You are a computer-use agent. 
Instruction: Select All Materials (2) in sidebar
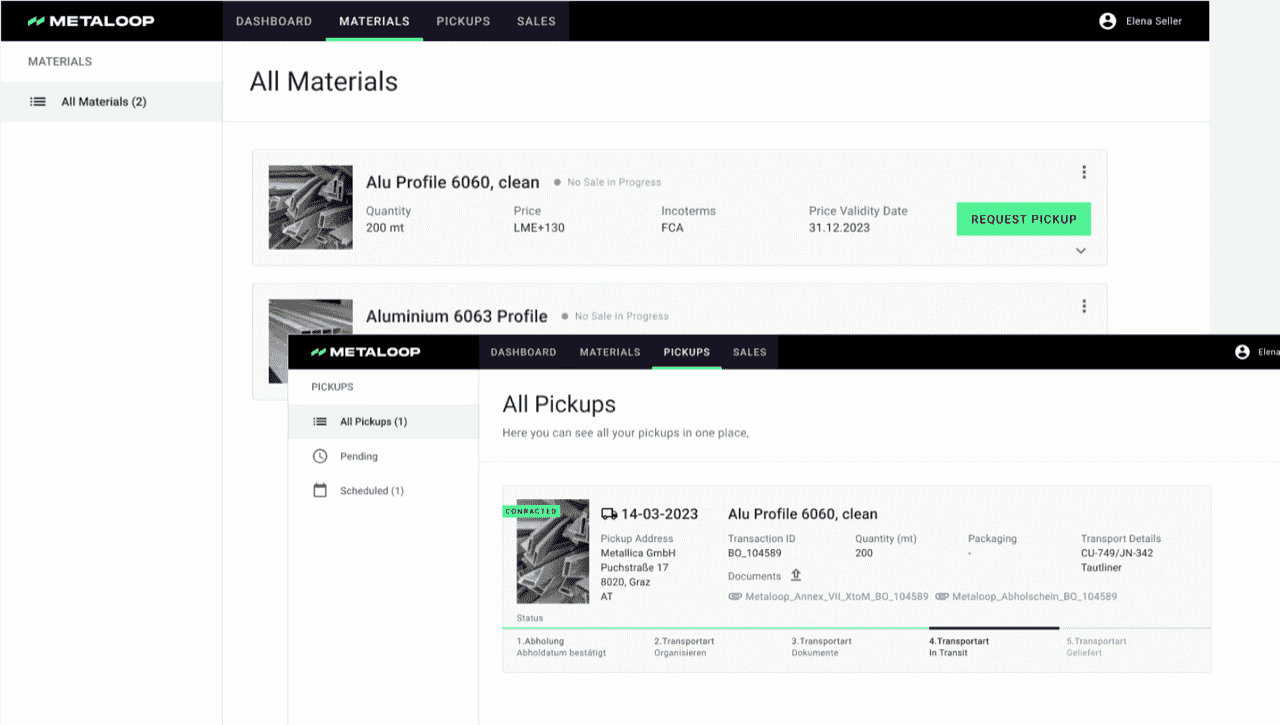[111, 102]
